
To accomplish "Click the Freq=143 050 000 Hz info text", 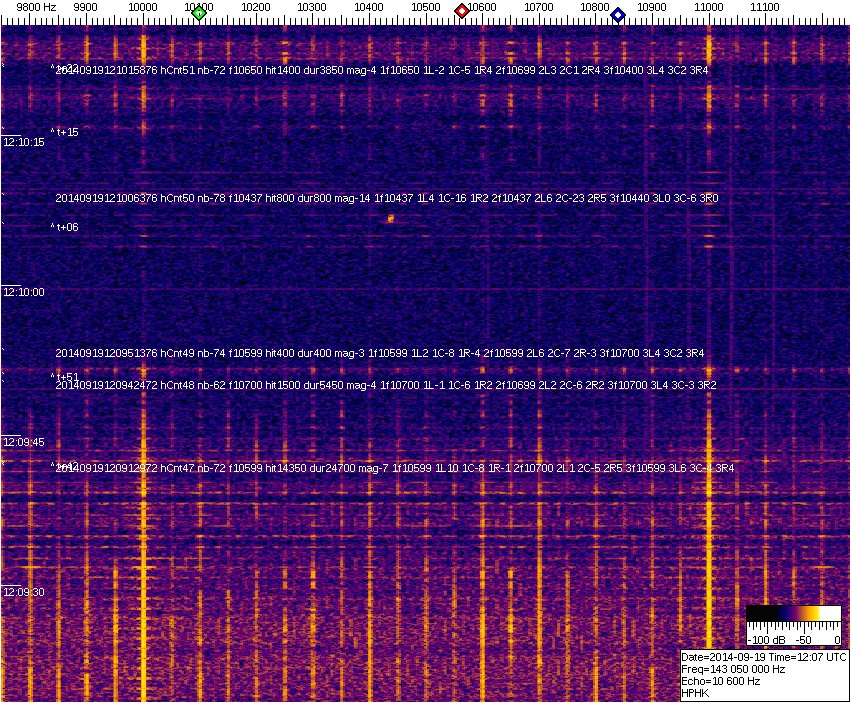I will click(733, 669).
